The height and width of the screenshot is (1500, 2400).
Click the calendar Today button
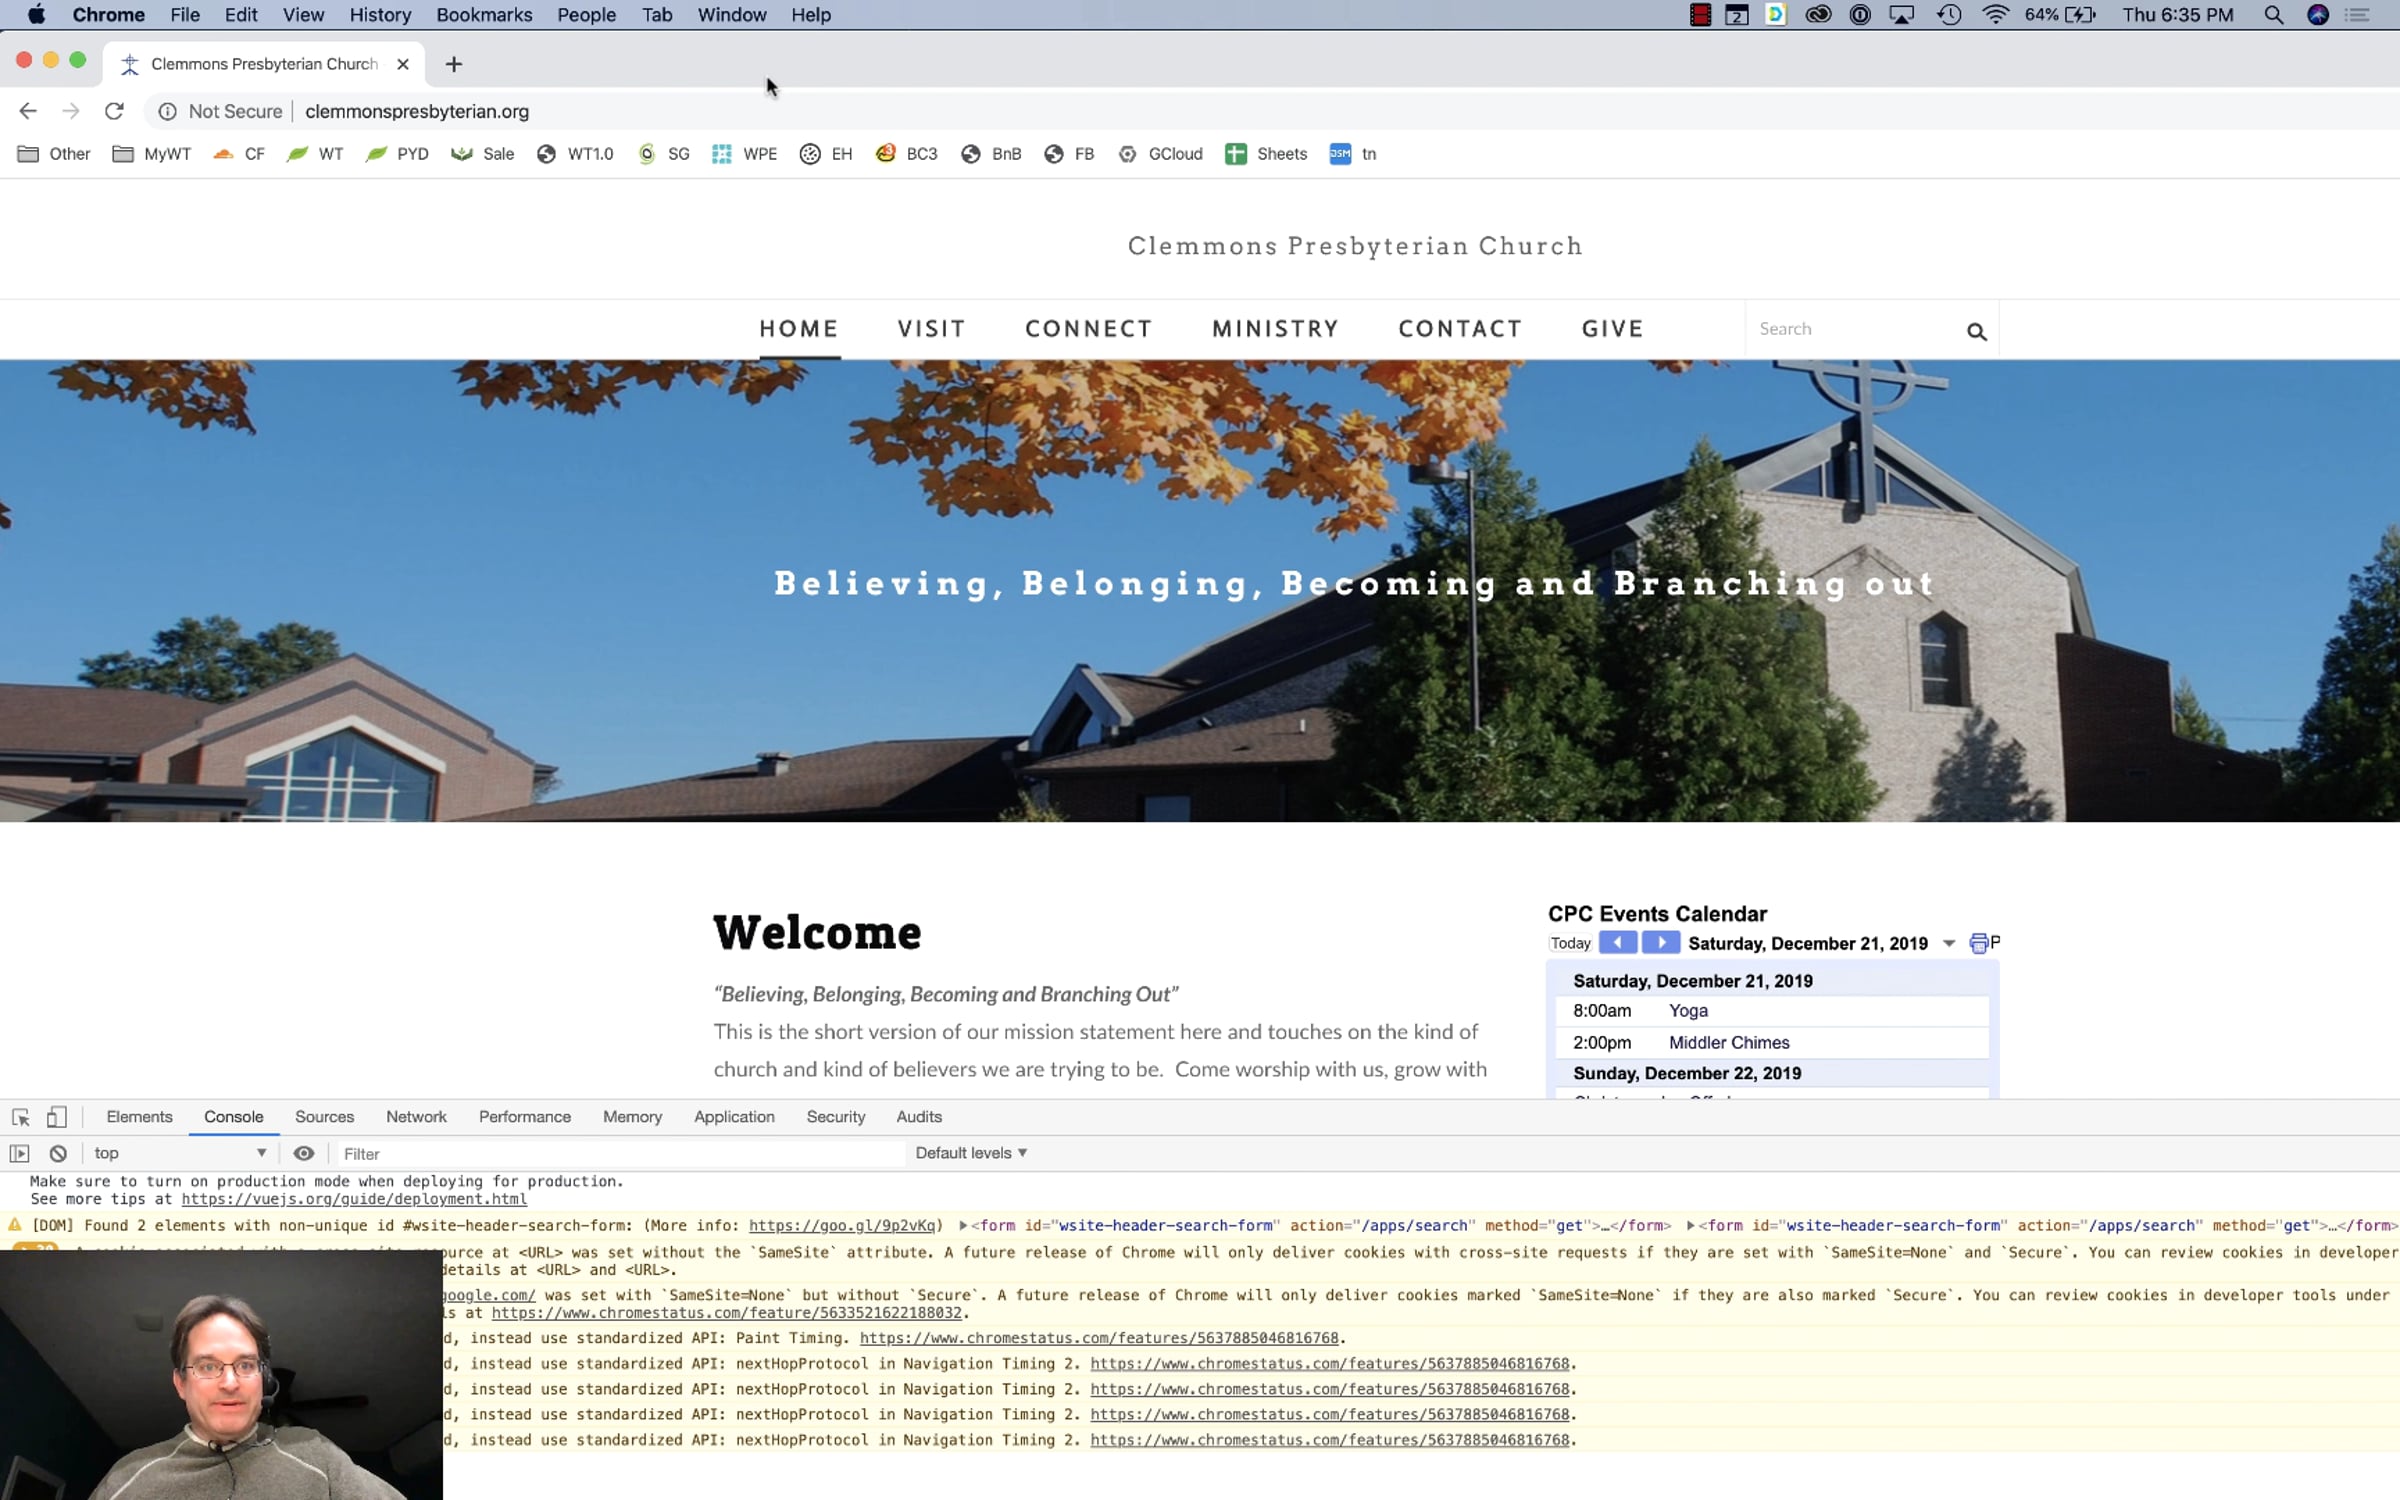1570,943
